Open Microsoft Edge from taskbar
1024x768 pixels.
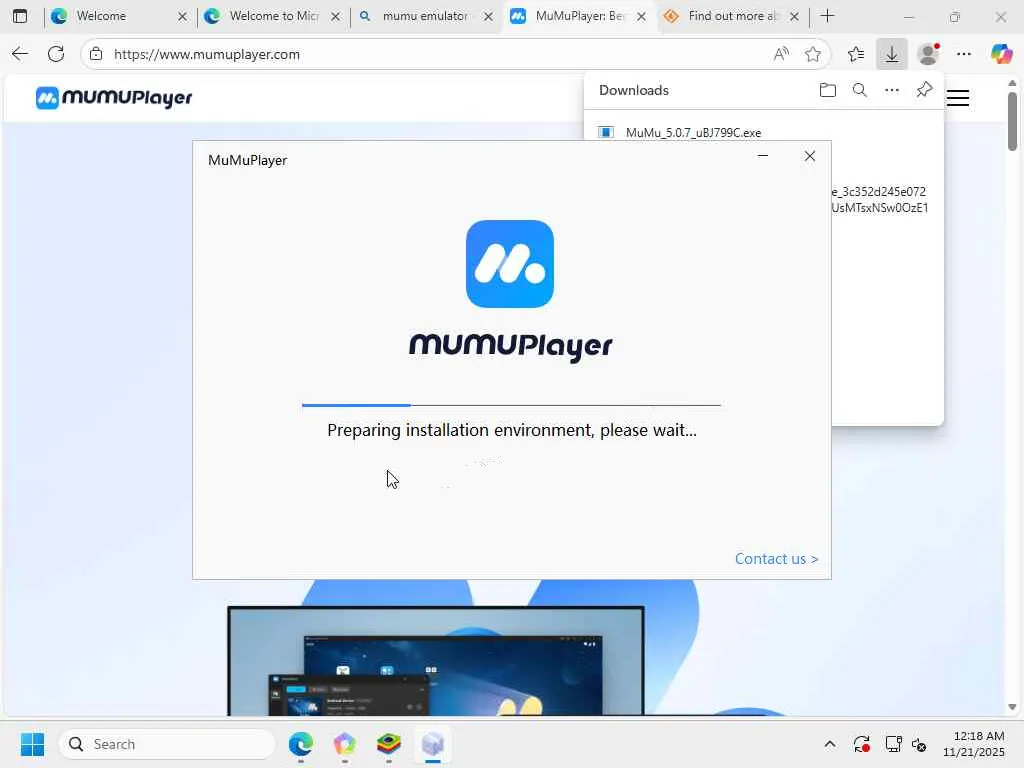coord(301,744)
